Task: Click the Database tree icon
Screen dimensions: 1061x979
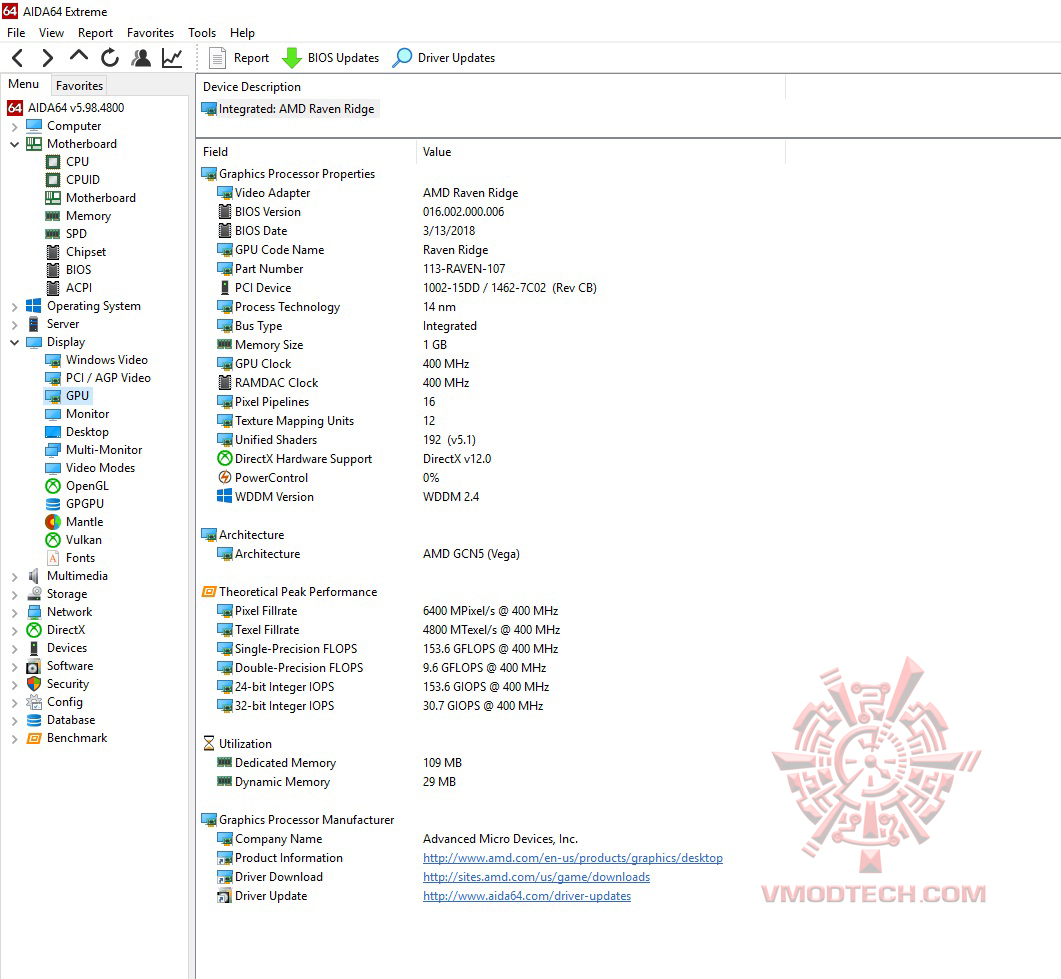Action: click(34, 721)
